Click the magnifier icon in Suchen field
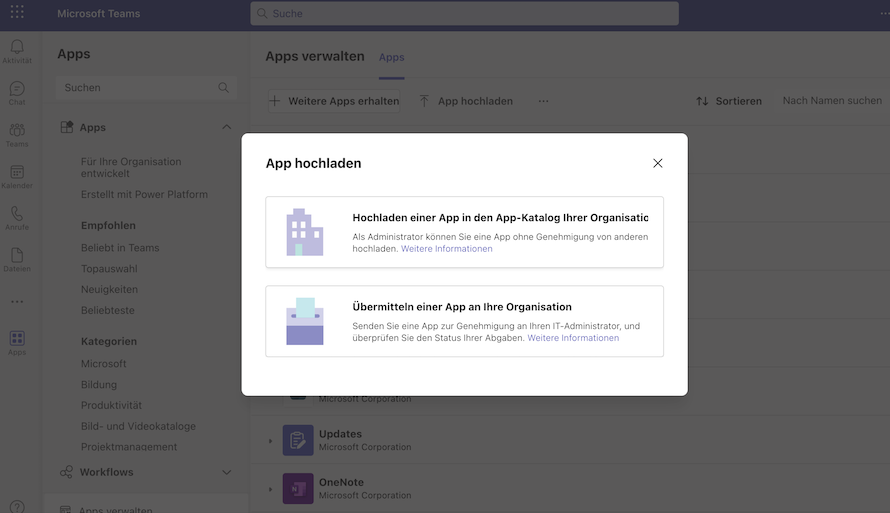Image resolution: width=890 pixels, height=513 pixels. tap(224, 87)
